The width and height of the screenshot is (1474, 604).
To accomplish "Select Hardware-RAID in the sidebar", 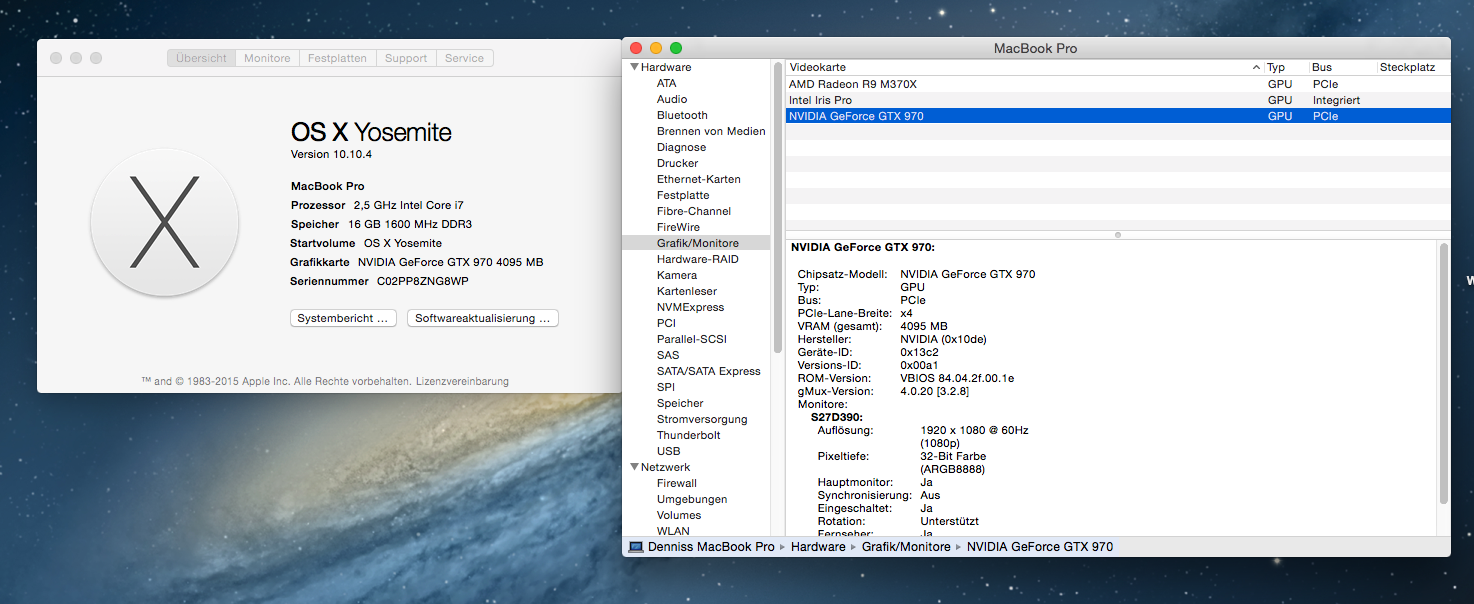I will pyautogui.click(x=696, y=259).
